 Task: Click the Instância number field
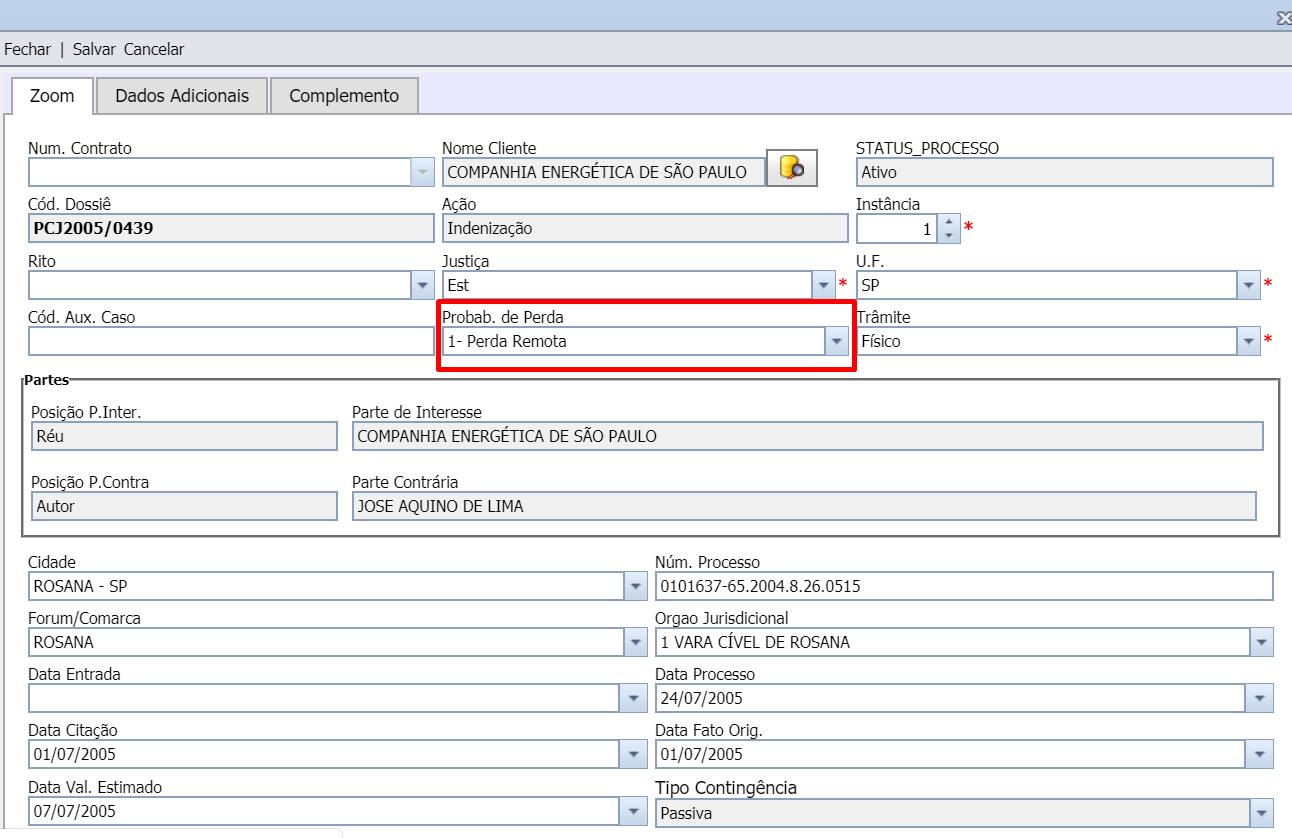tap(898, 229)
